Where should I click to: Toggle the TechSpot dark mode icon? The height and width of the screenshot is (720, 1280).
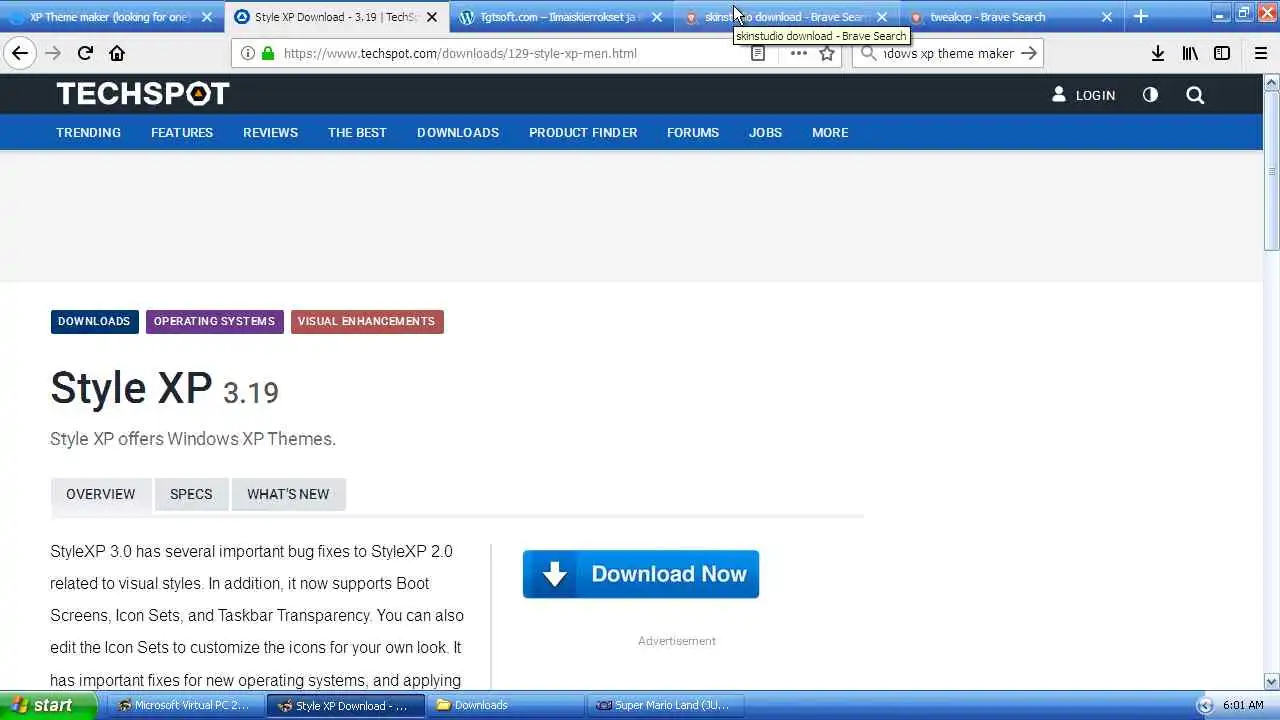pyautogui.click(x=1150, y=94)
